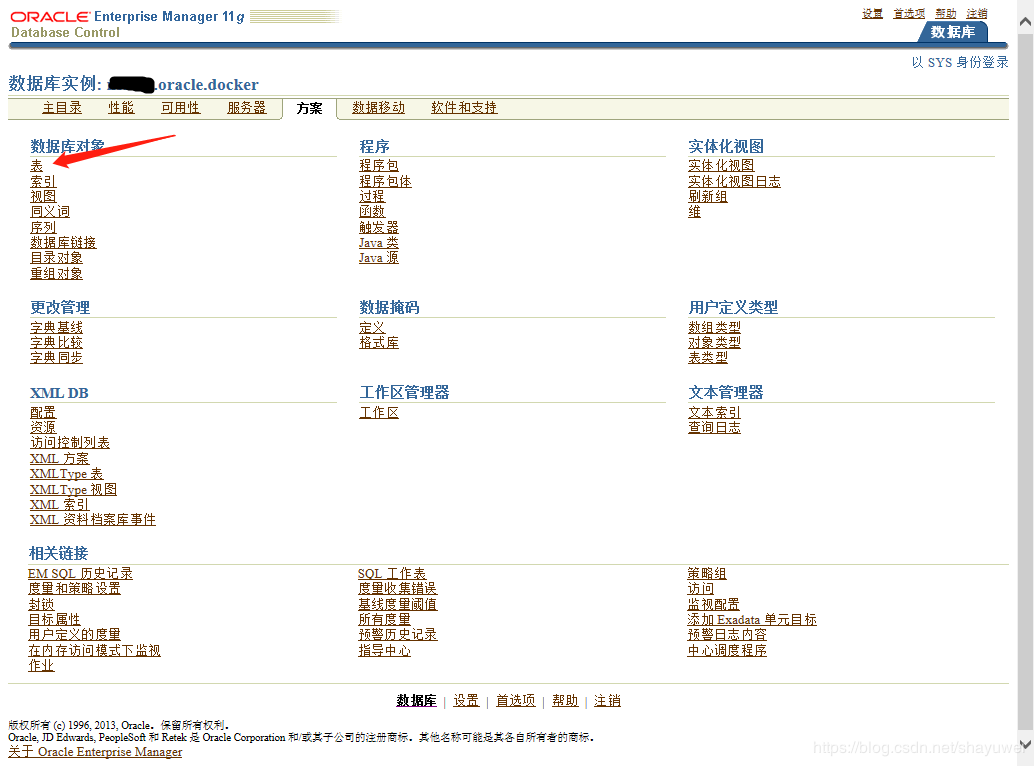The width and height of the screenshot is (1034, 766).
Task: Open the 实体化视图日志 link
Action: click(x=734, y=181)
